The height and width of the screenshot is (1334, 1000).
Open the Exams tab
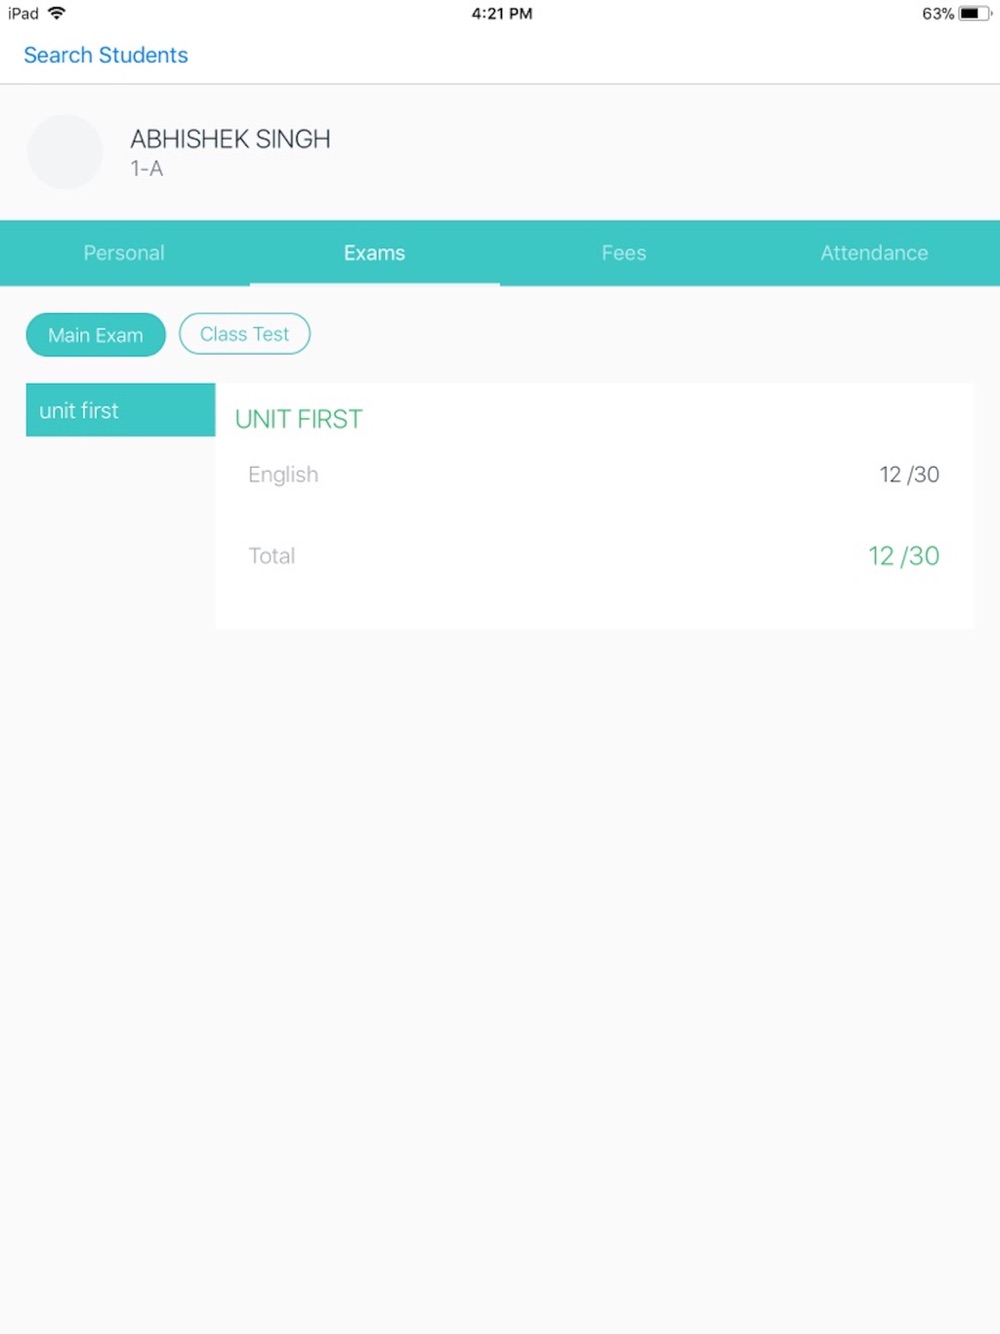[x=375, y=253]
